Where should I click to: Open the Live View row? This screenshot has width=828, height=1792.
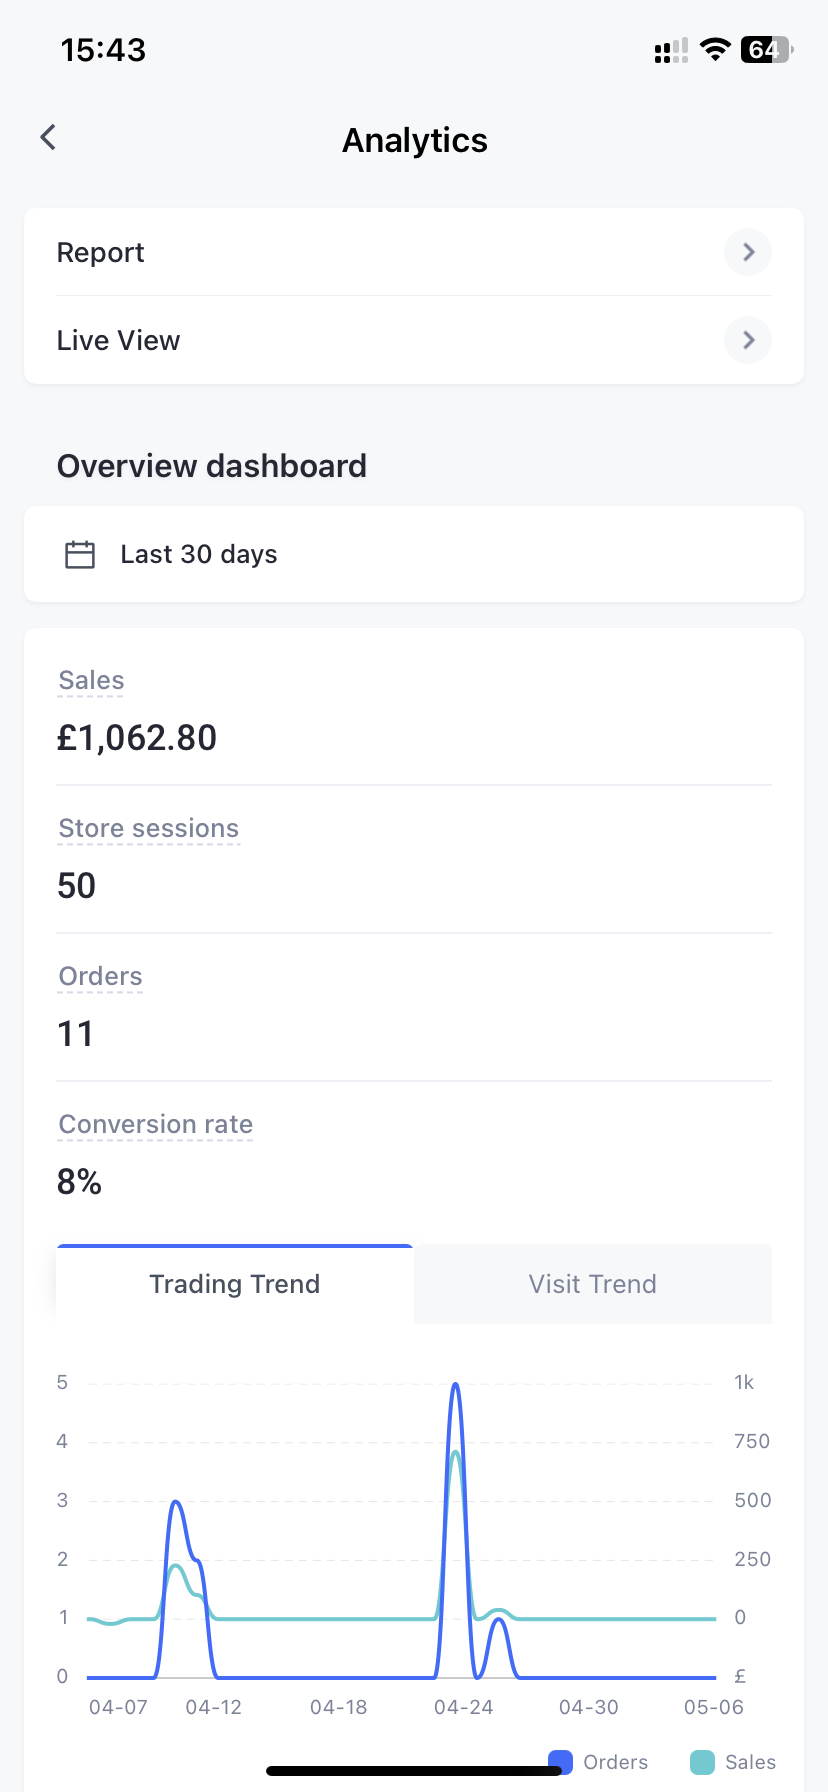tap(119, 341)
